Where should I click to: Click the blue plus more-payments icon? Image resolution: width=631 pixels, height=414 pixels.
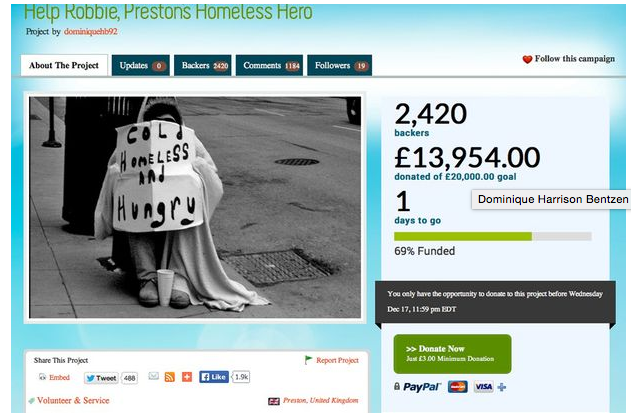pos(501,387)
